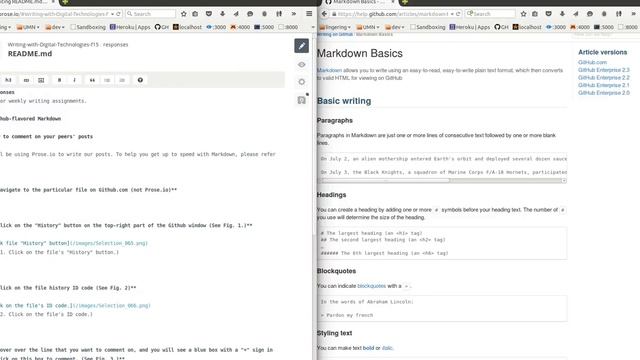
Task: Click the chat bubble icon in the left browser window
Action: pos(250,14)
